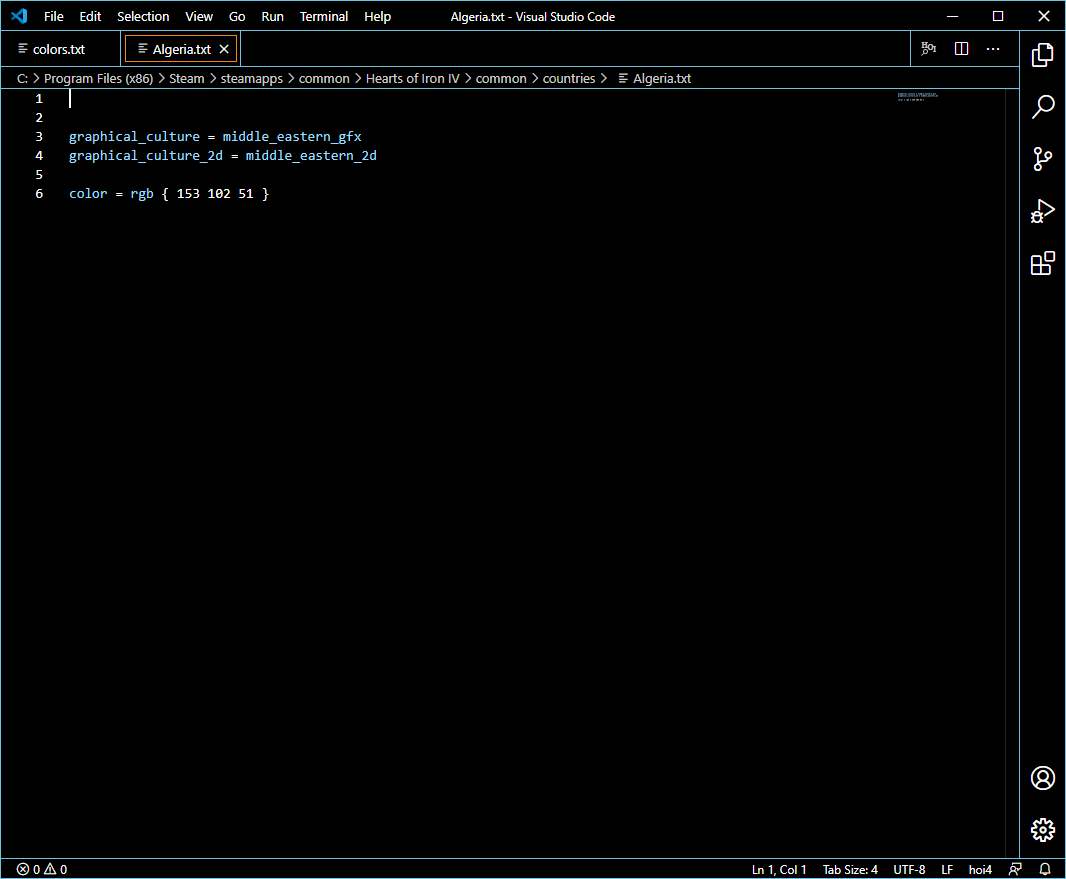
Task: Expand the steamapps breadcrumb
Action: pos(252,79)
